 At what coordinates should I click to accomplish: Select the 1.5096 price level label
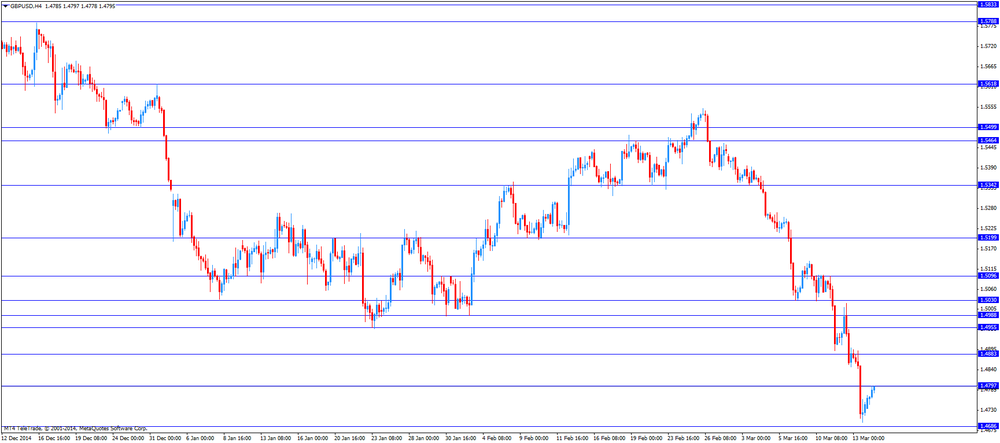[x=988, y=276]
